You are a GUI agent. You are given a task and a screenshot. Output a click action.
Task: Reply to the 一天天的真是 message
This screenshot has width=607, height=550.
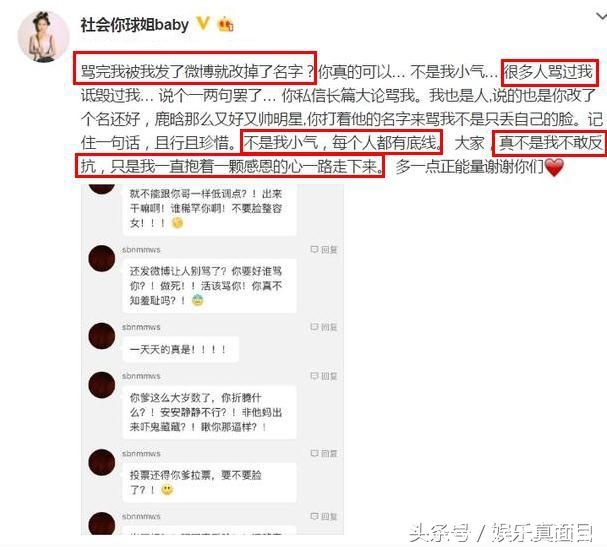pyautogui.click(x=324, y=327)
